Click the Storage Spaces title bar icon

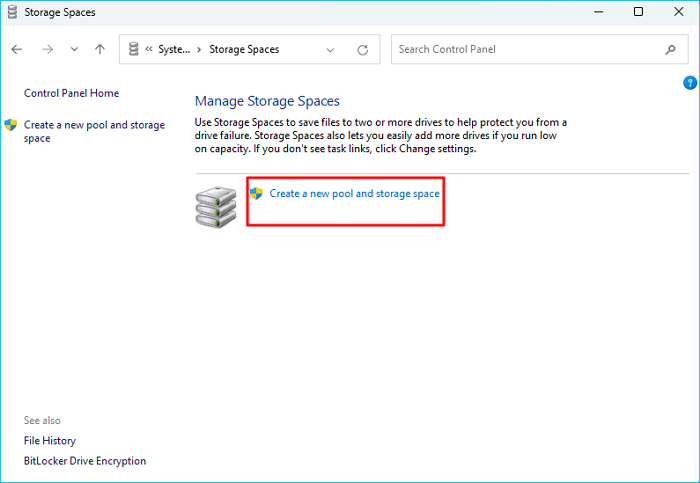(x=11, y=12)
